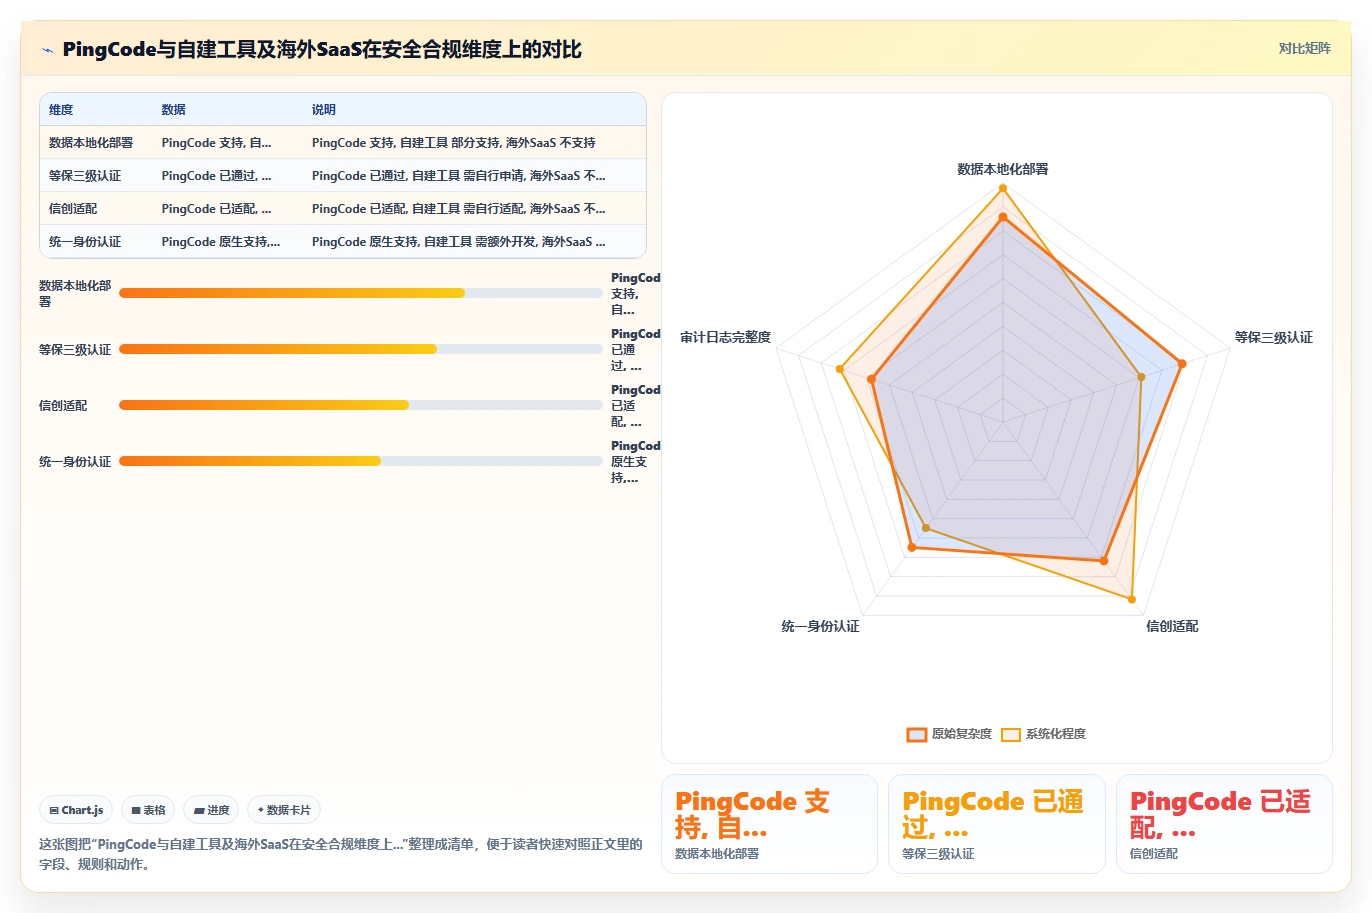1372x913 pixels.
Task: Click description starting 'PingCode 原生支持, 自建工具 需额外开发'
Action: (x=458, y=242)
